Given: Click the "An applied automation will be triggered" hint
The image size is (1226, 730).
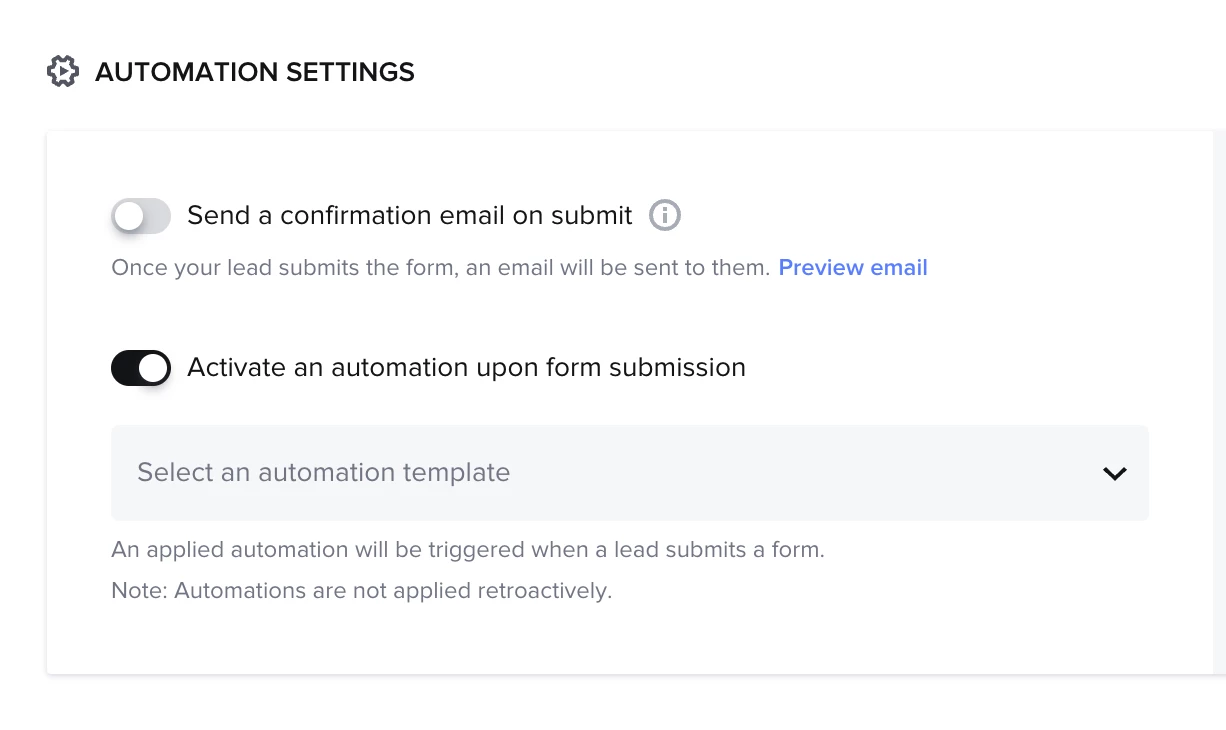Looking at the screenshot, I should click(x=467, y=550).
